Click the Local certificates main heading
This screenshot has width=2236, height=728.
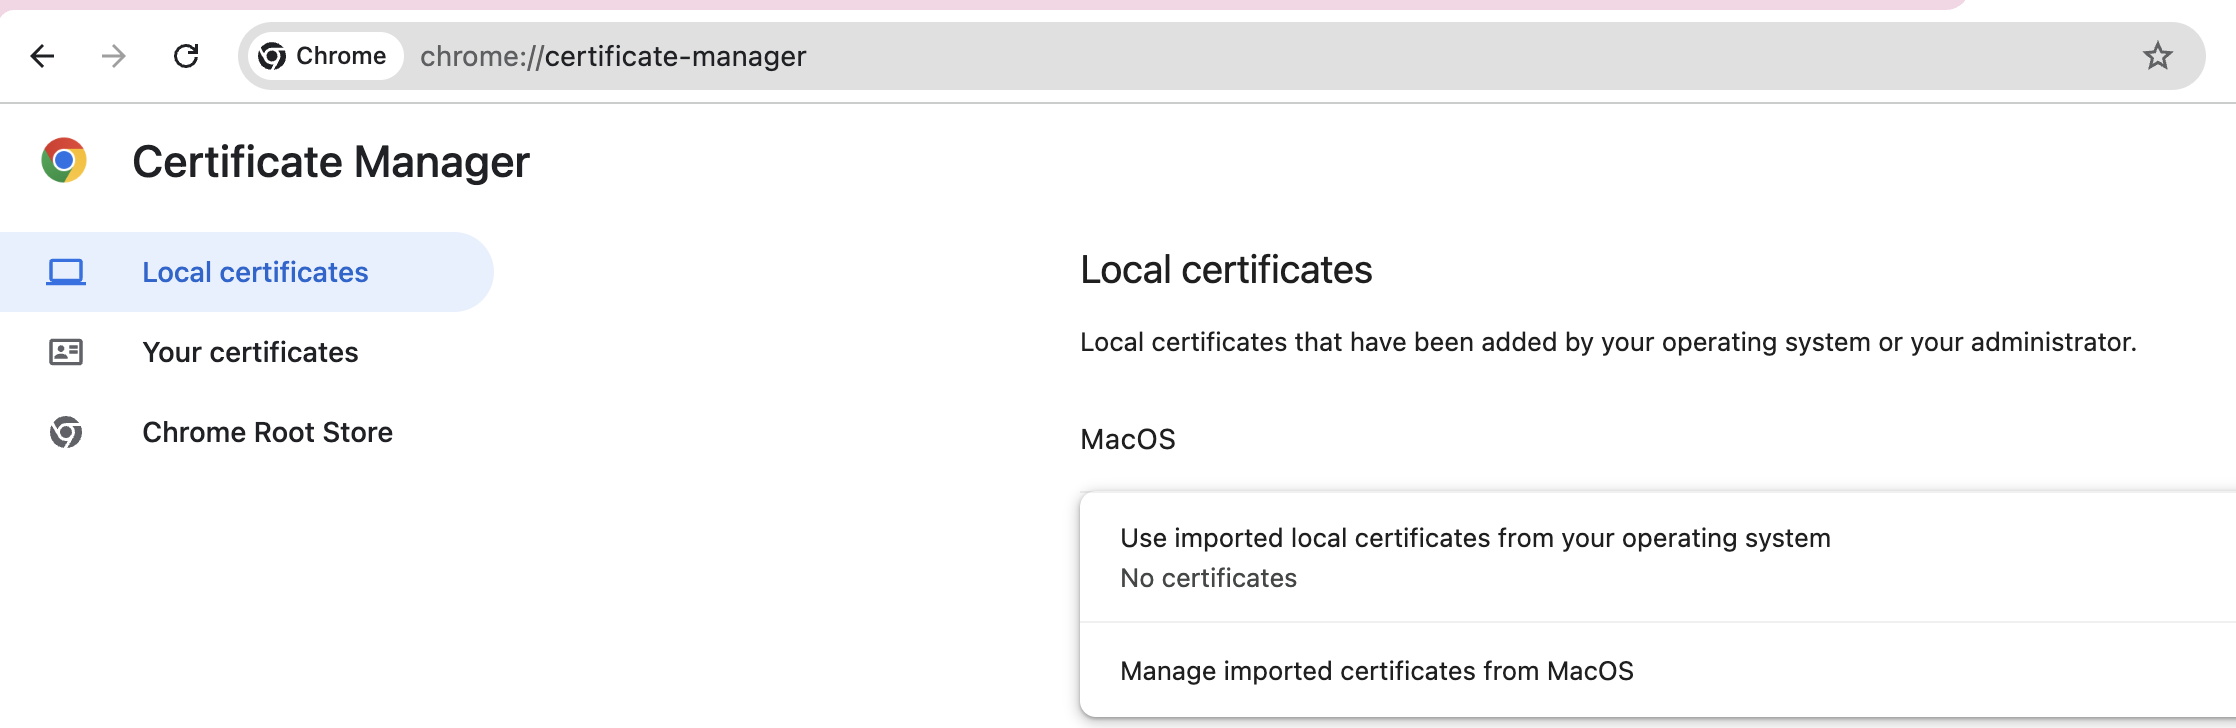tap(1226, 270)
